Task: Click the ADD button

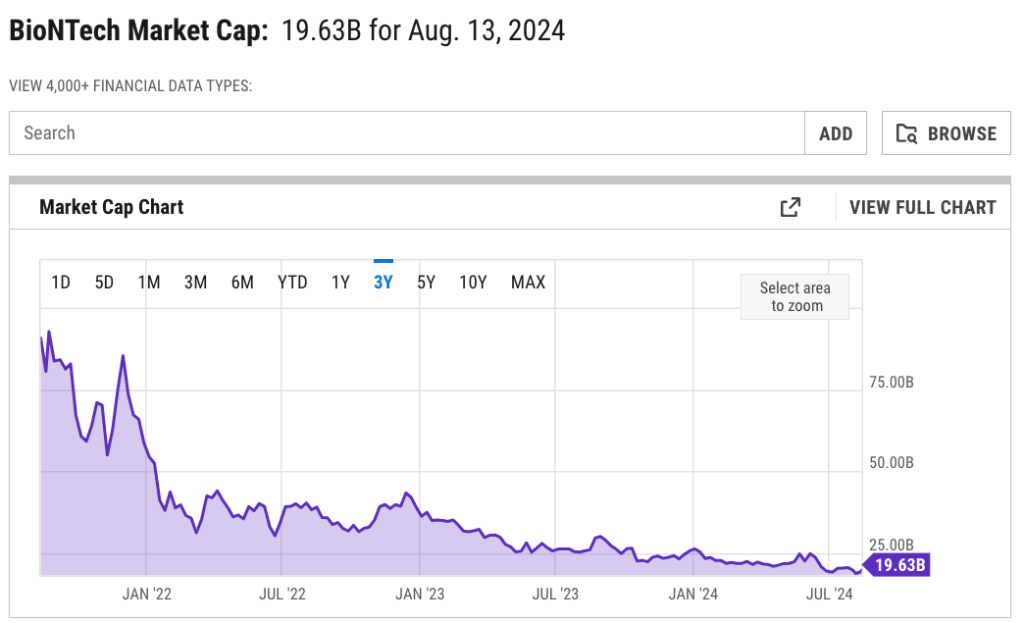Action: [835, 132]
